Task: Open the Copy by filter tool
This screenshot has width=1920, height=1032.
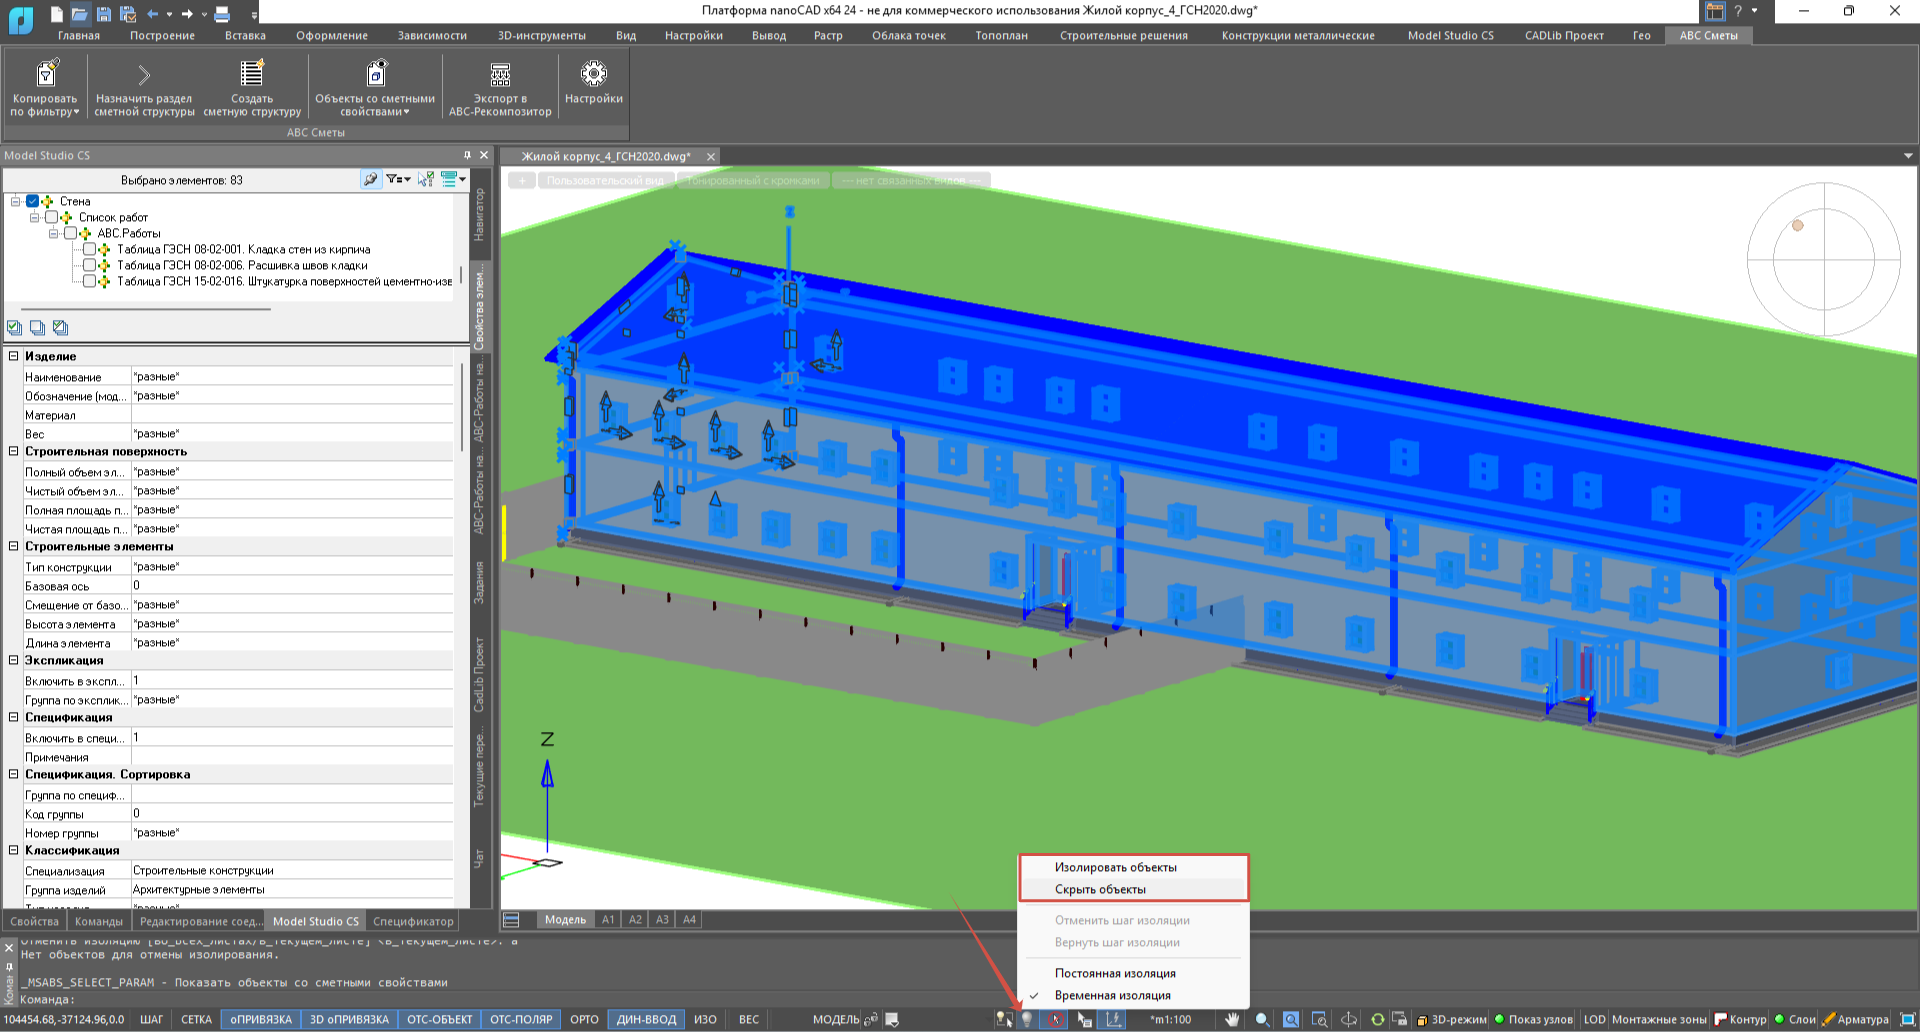Action: [x=45, y=88]
